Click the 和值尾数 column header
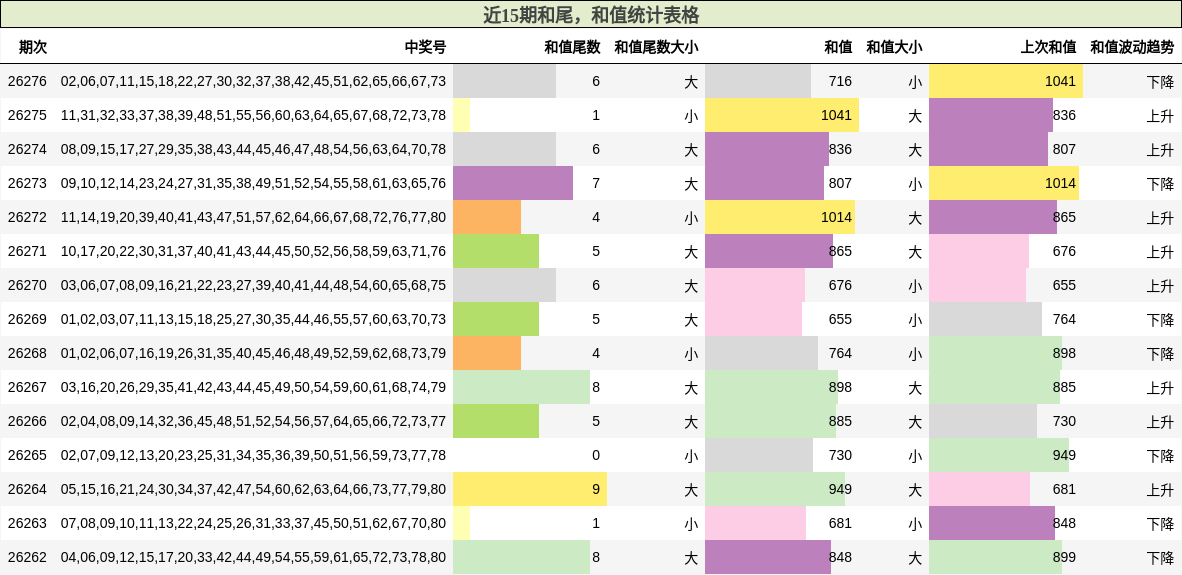 pyautogui.click(x=572, y=47)
